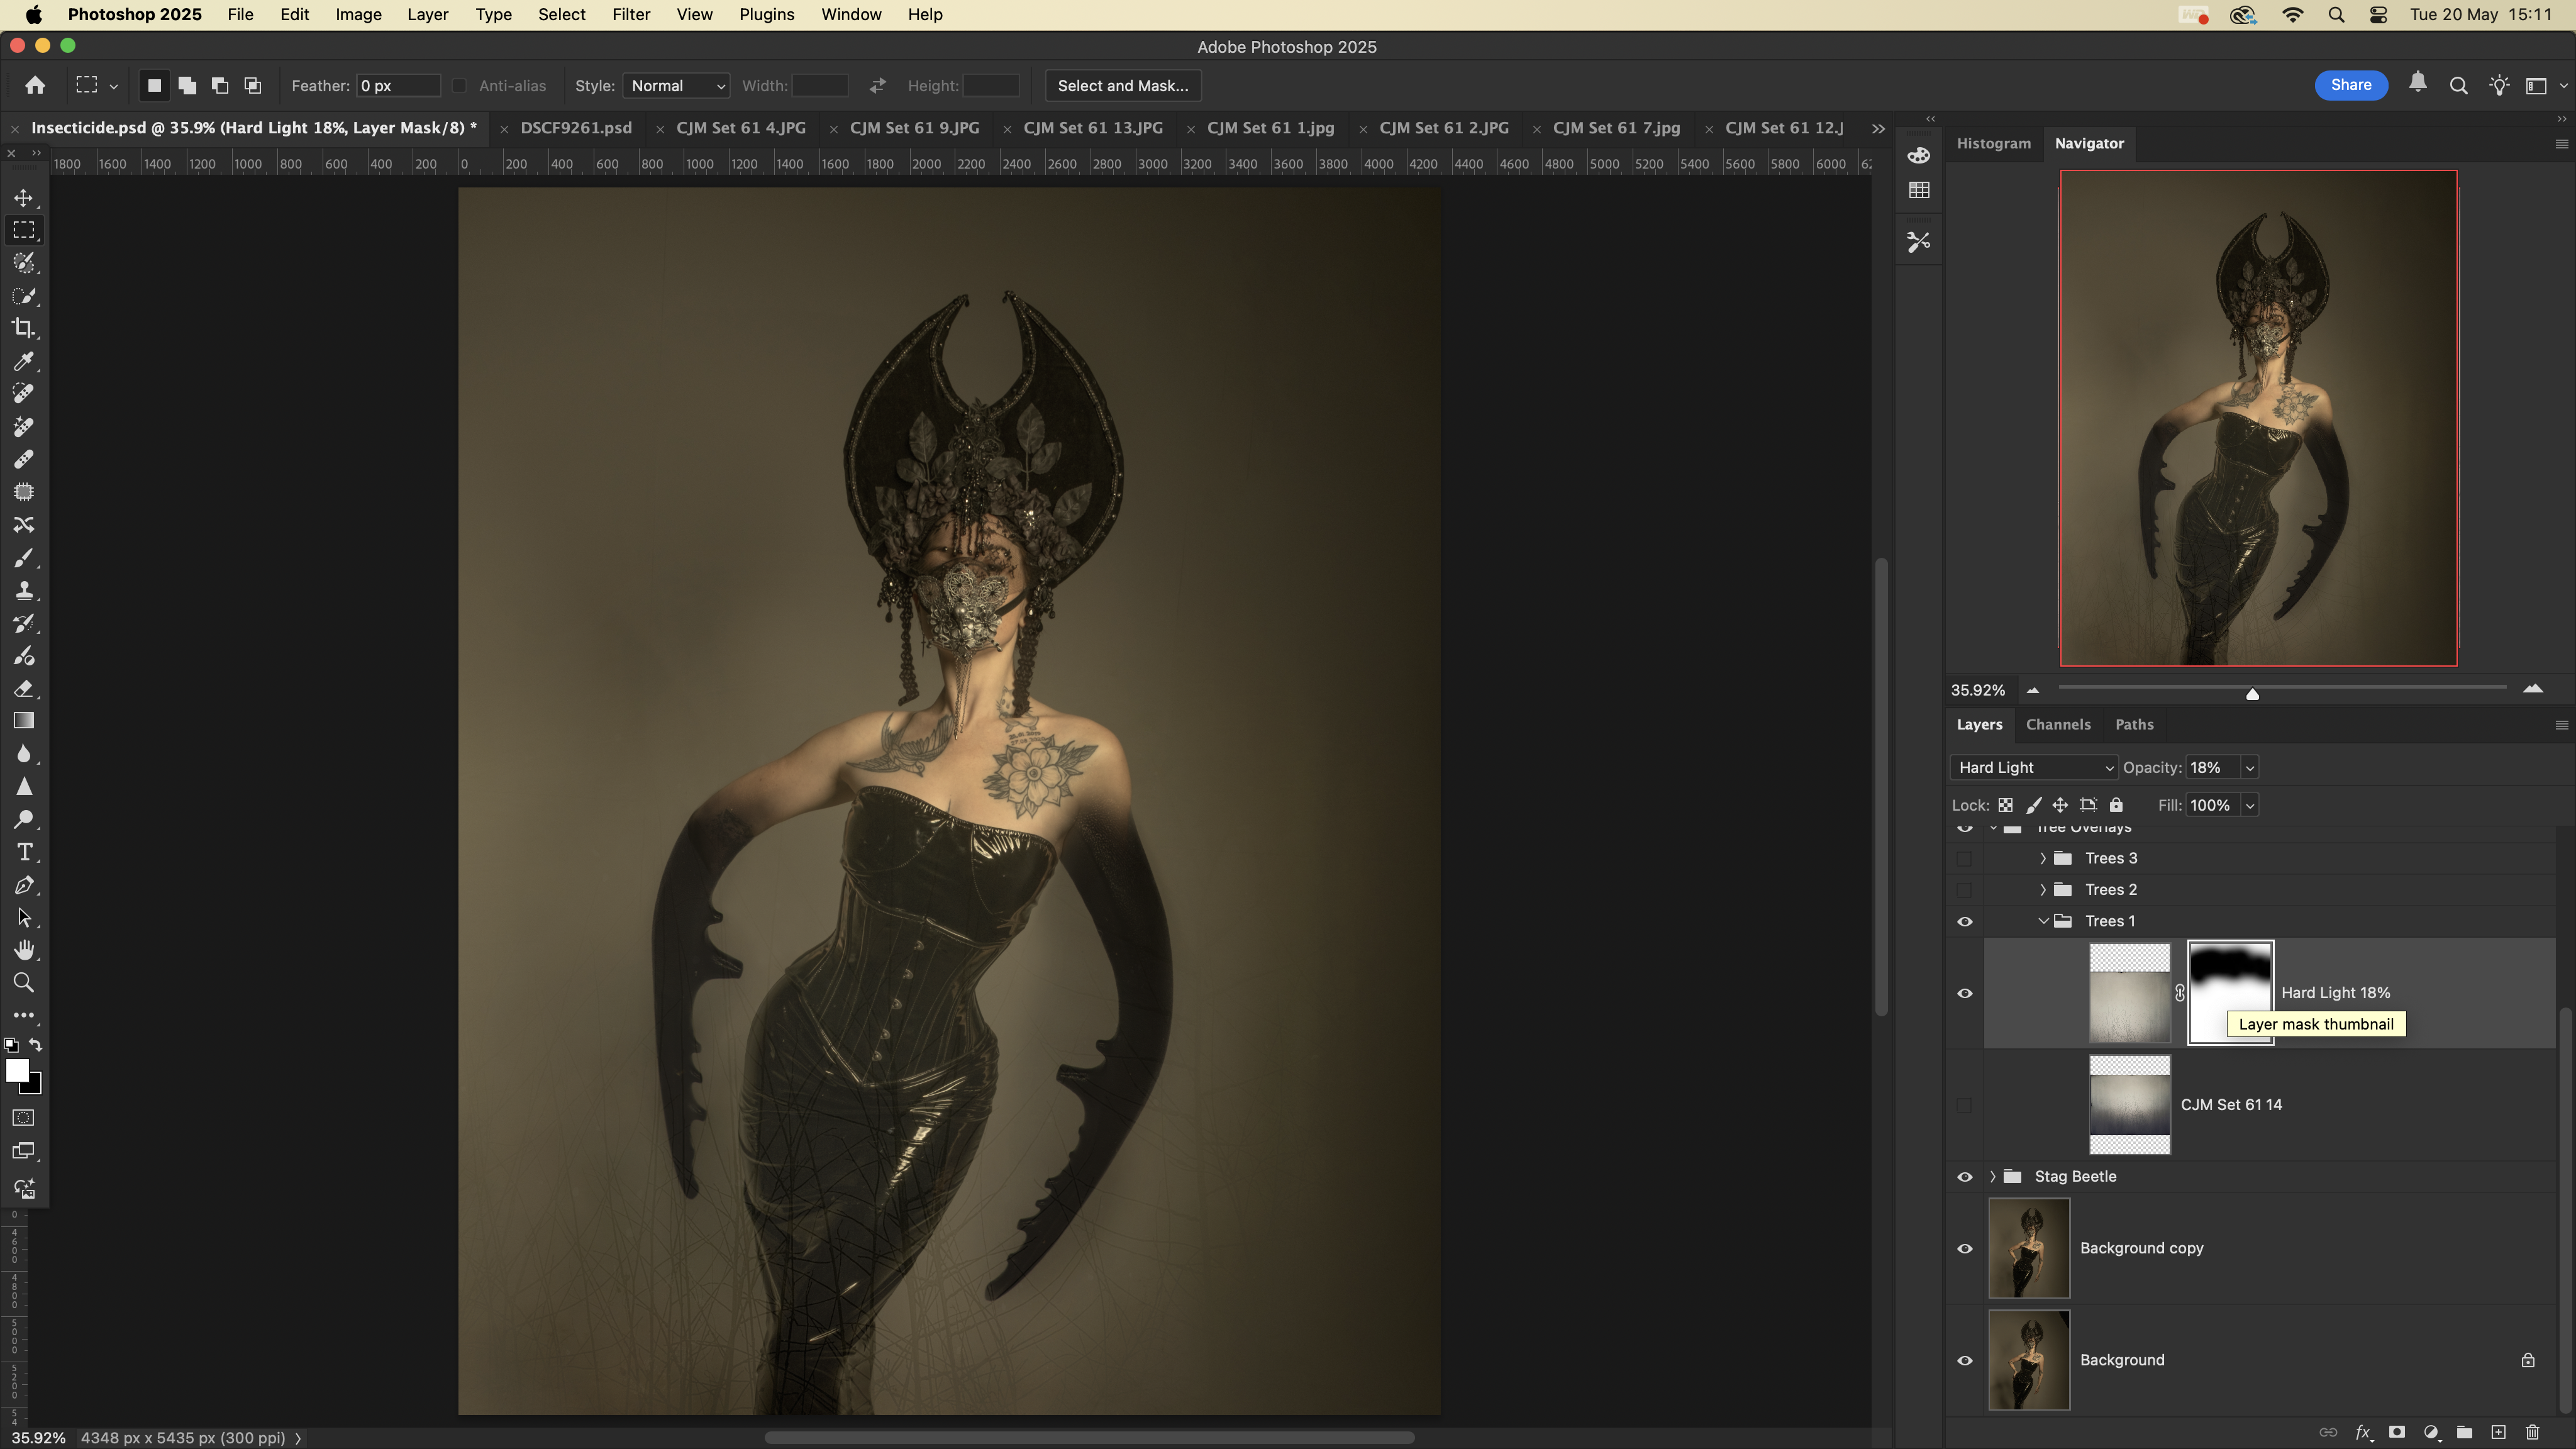This screenshot has height=1449, width=2576.
Task: Add a layer mask button
Action: [2397, 1433]
